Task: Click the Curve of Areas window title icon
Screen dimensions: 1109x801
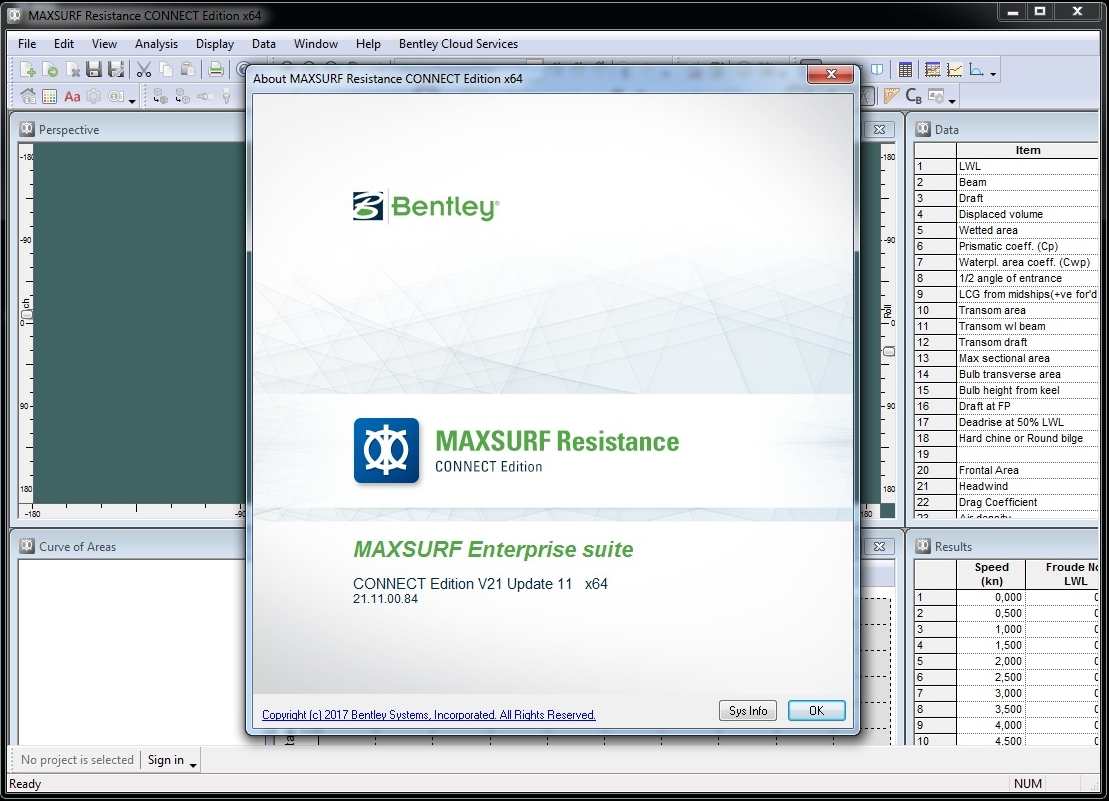Action: 27,546
